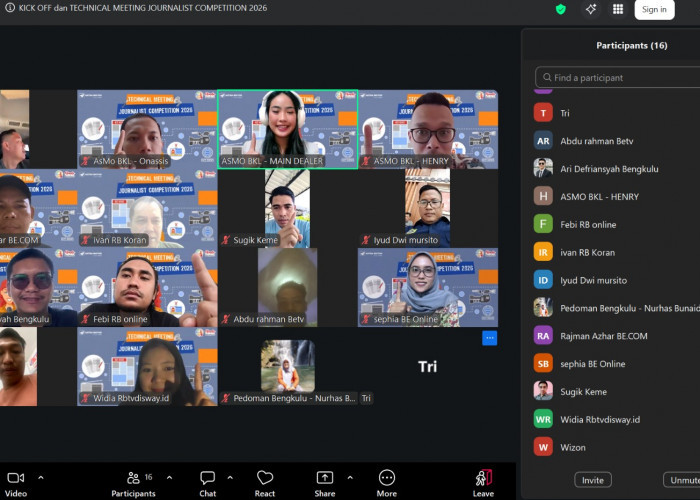Select Ari Defriansyah Bengkulu in participants list
The height and width of the screenshot is (500, 700).
617,169
